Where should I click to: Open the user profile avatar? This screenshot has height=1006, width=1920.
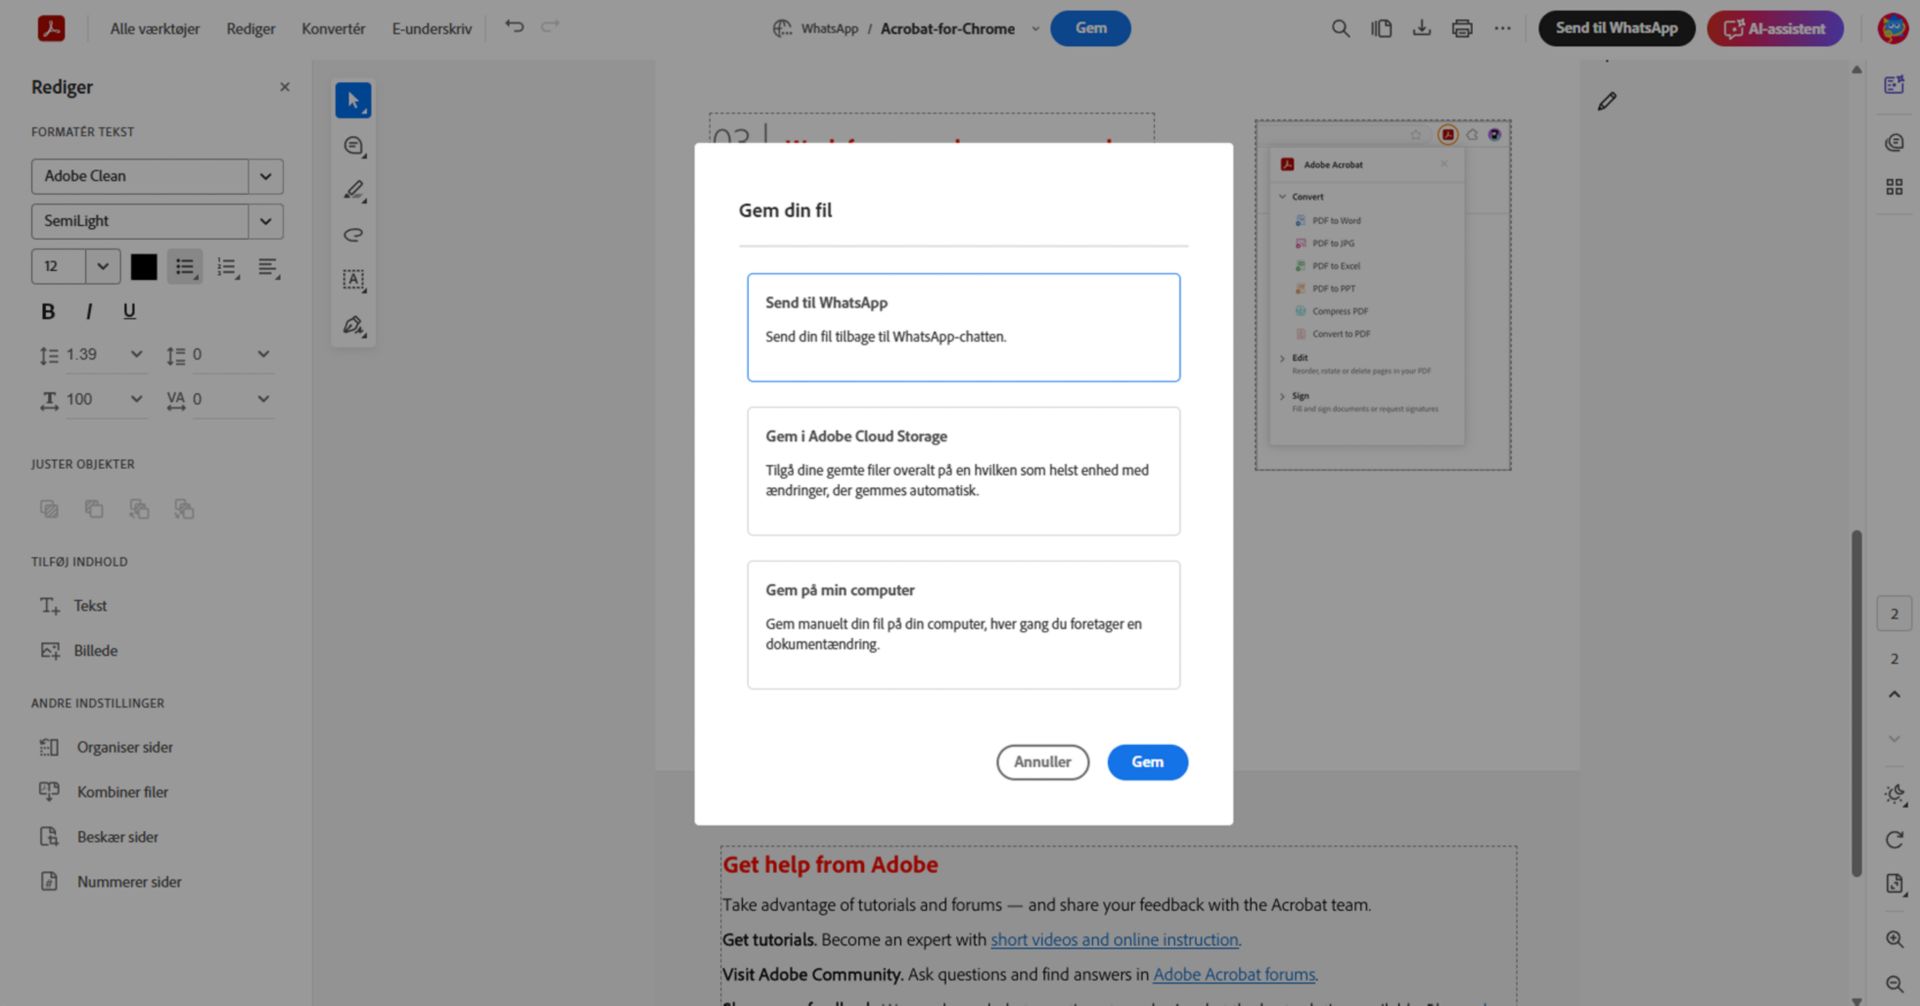pyautogui.click(x=1892, y=28)
